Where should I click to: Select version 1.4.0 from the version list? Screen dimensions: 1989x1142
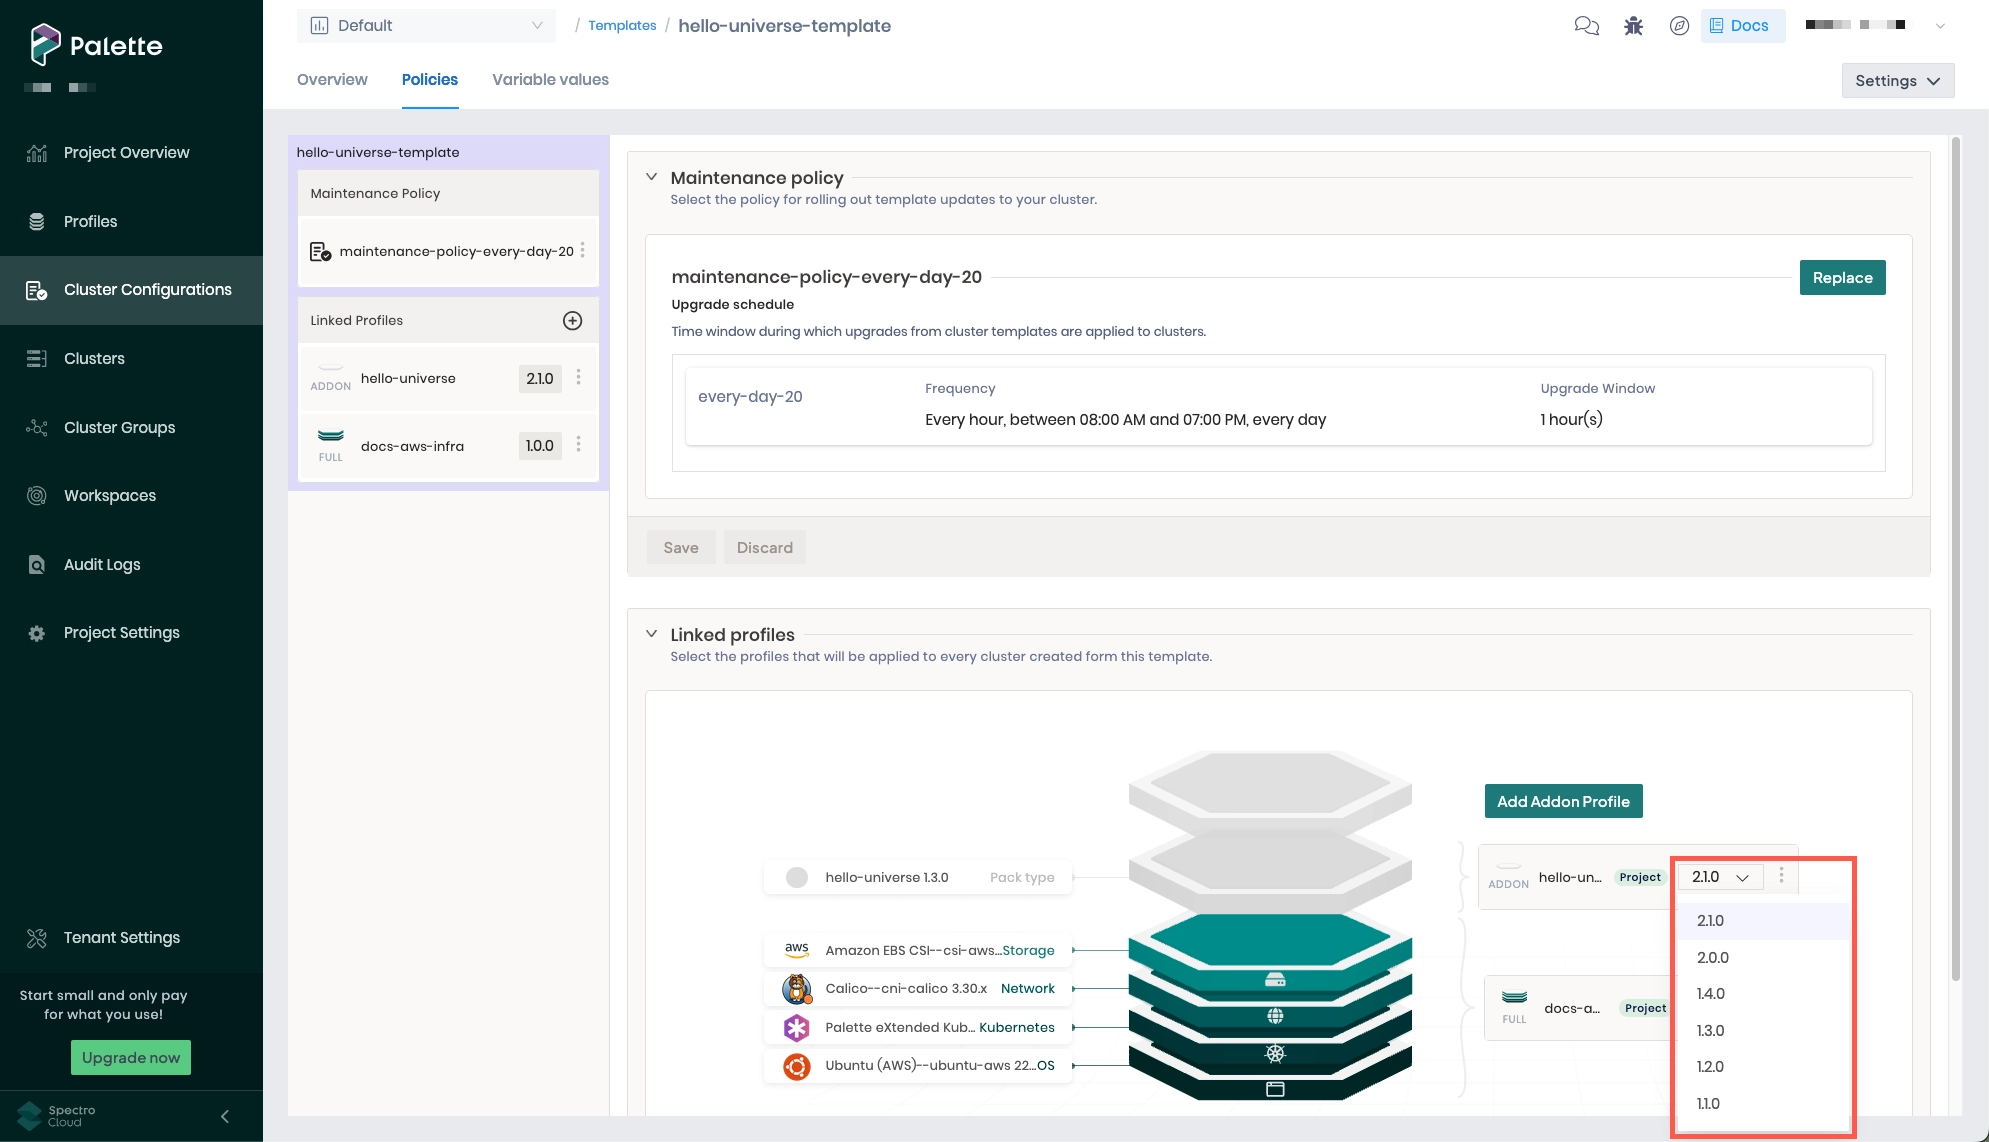pyautogui.click(x=1710, y=993)
